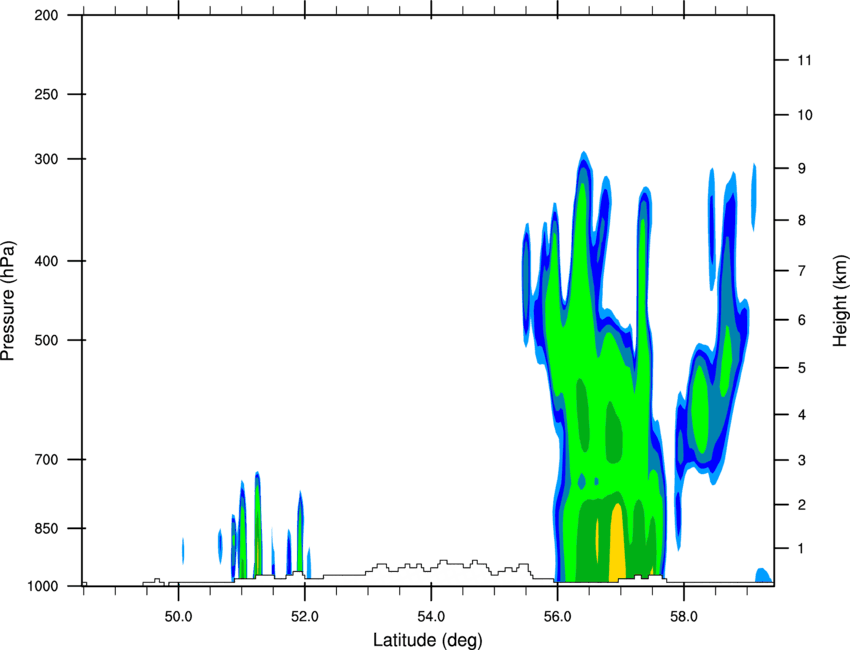The image size is (850, 650).
Task: Click the 500 pressure tick label
Action: [x=47, y=340]
